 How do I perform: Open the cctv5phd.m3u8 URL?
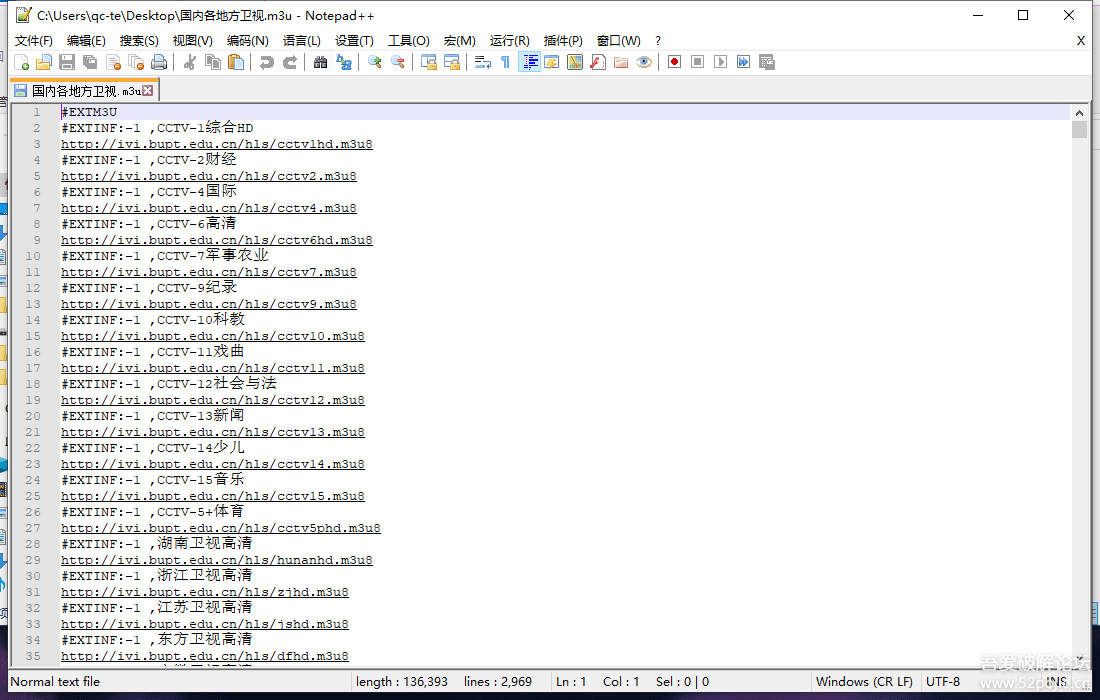[x=221, y=528]
